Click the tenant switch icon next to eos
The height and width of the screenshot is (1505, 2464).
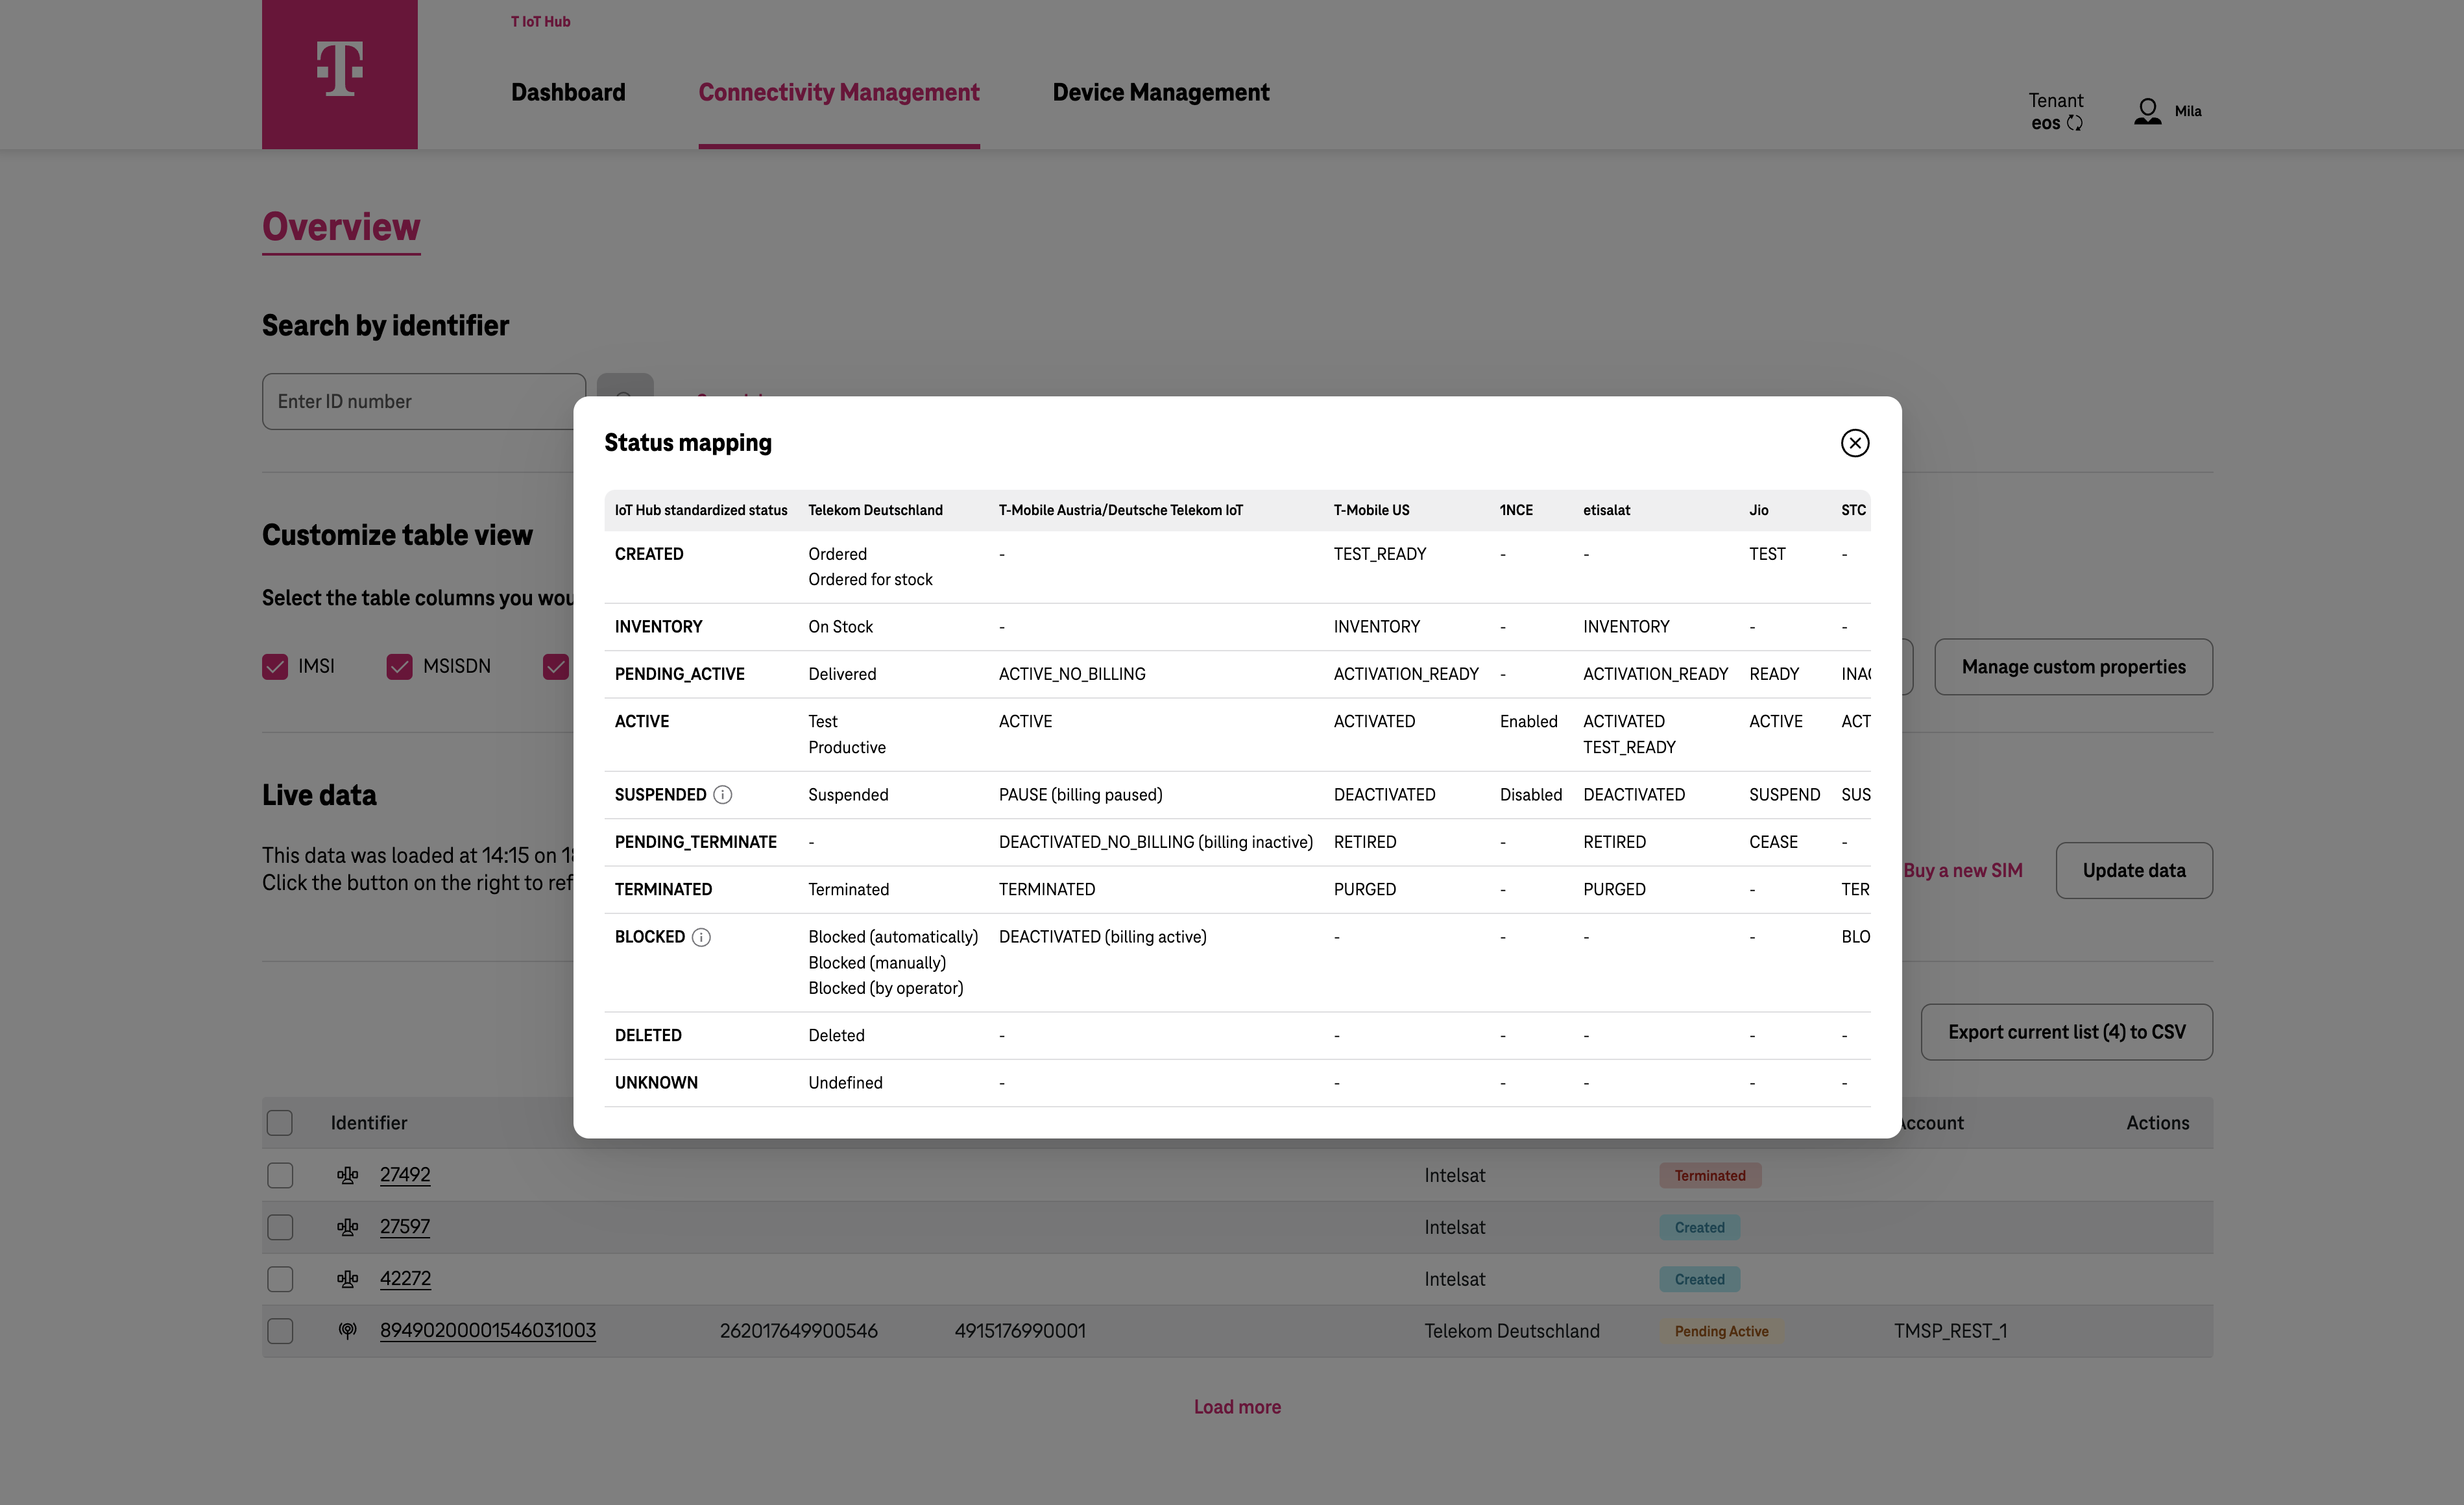pyautogui.click(x=2075, y=123)
